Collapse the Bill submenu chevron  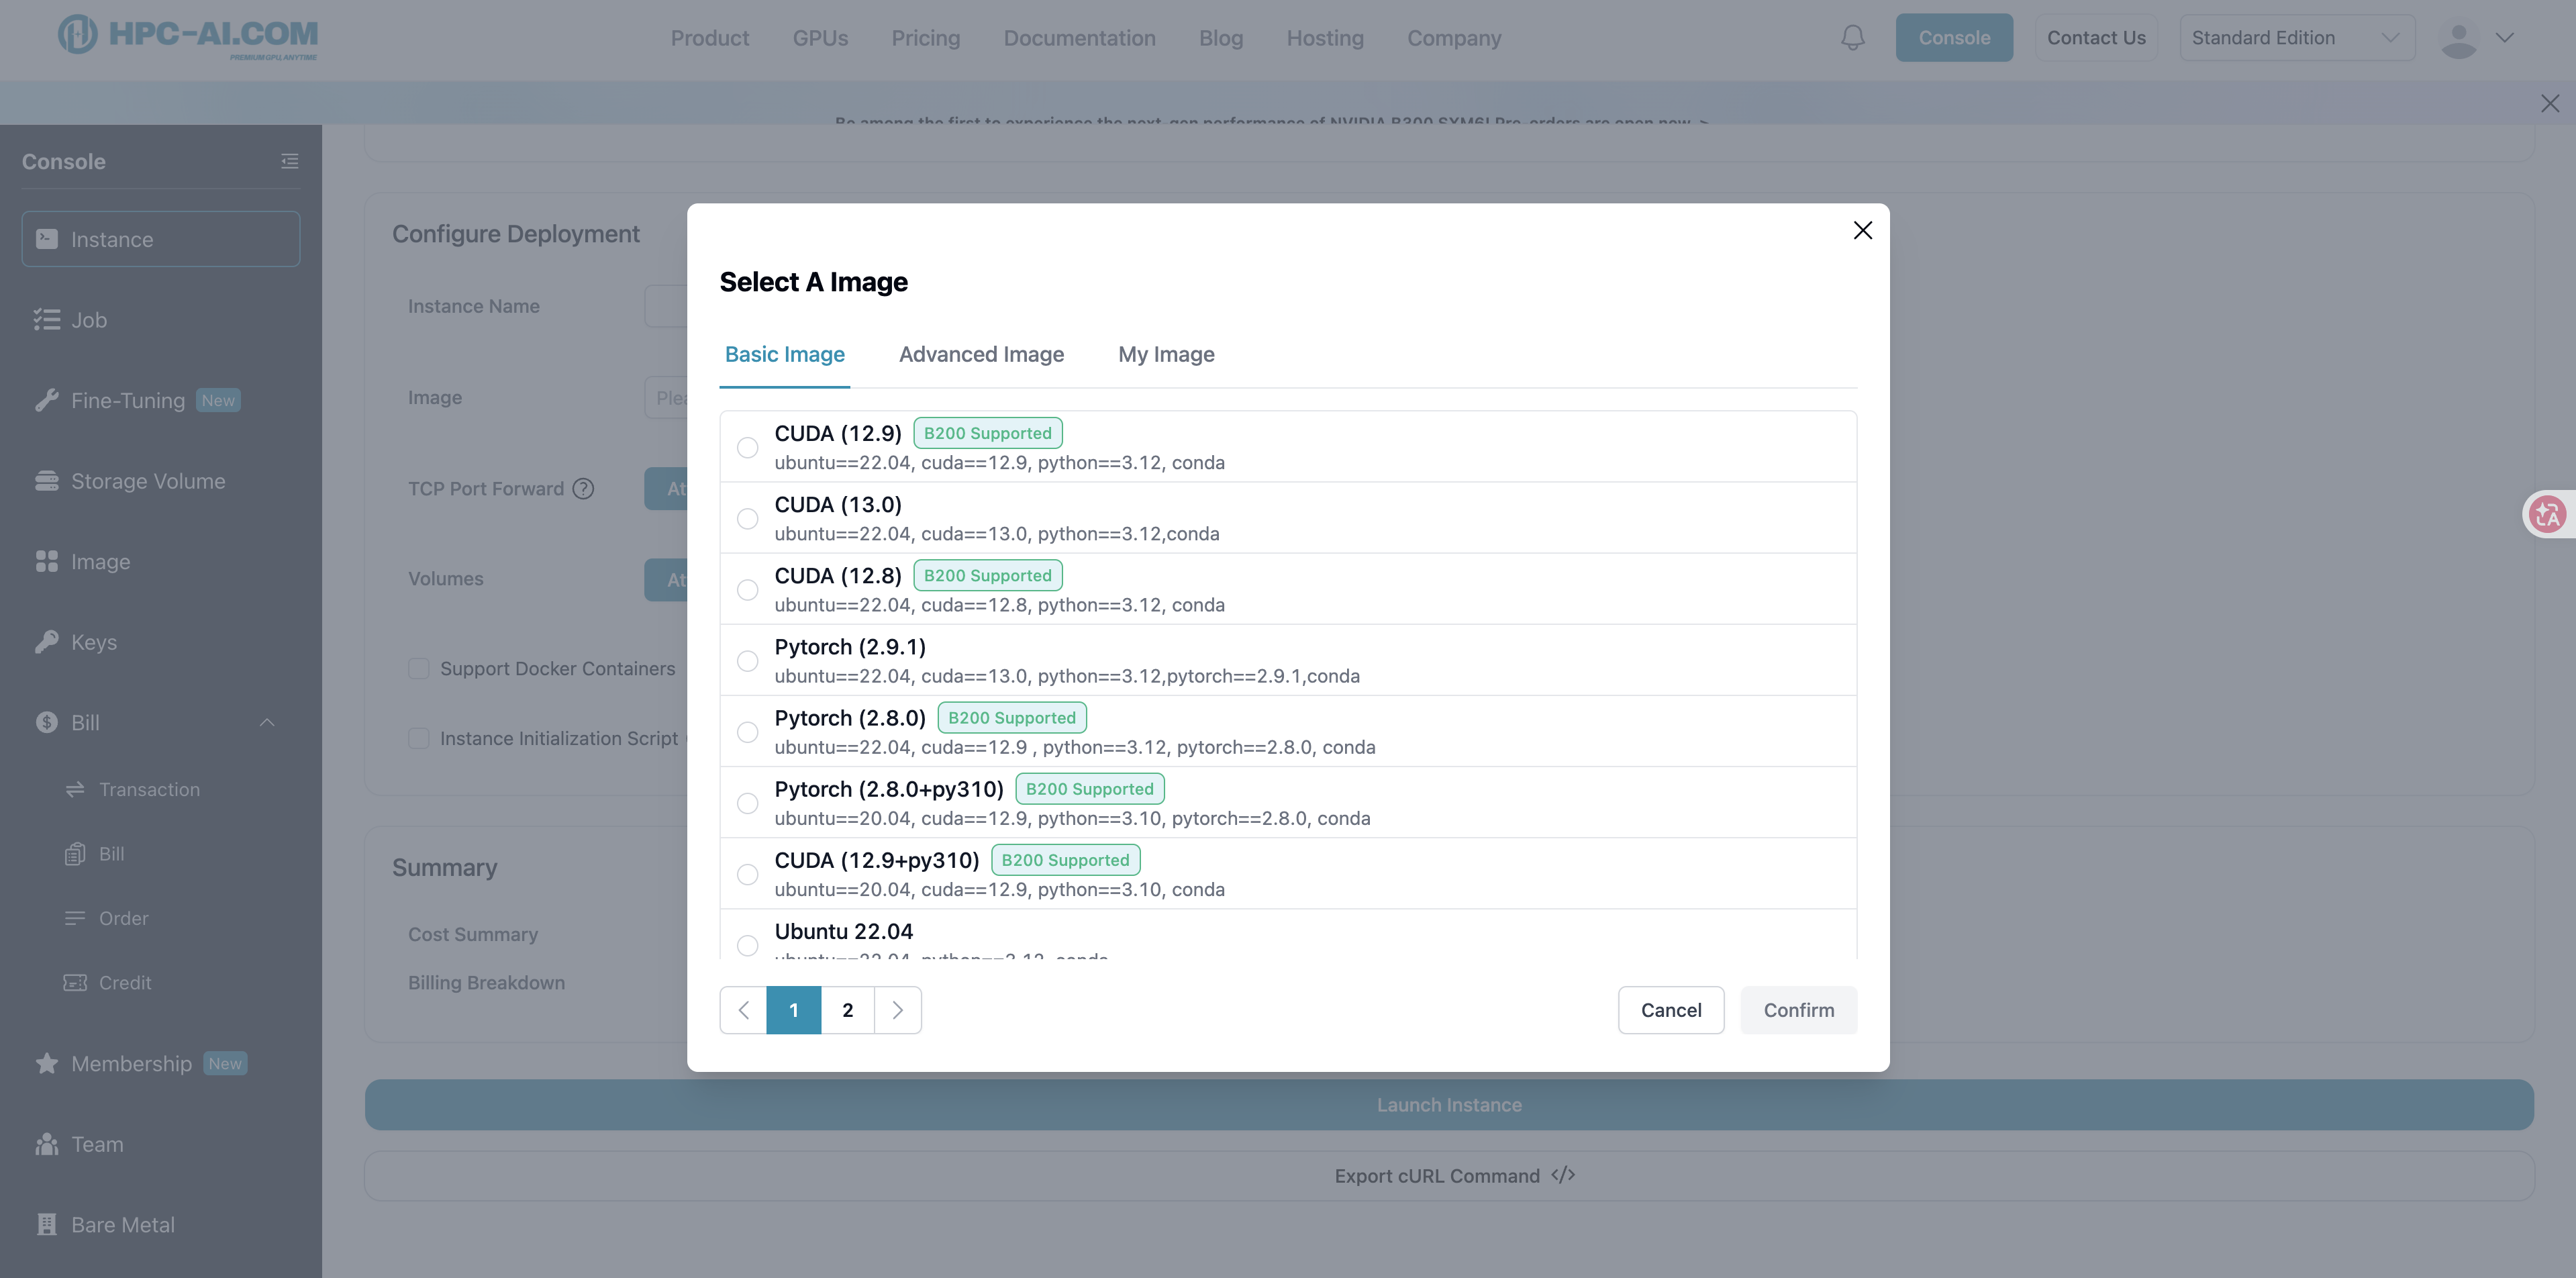coord(267,722)
